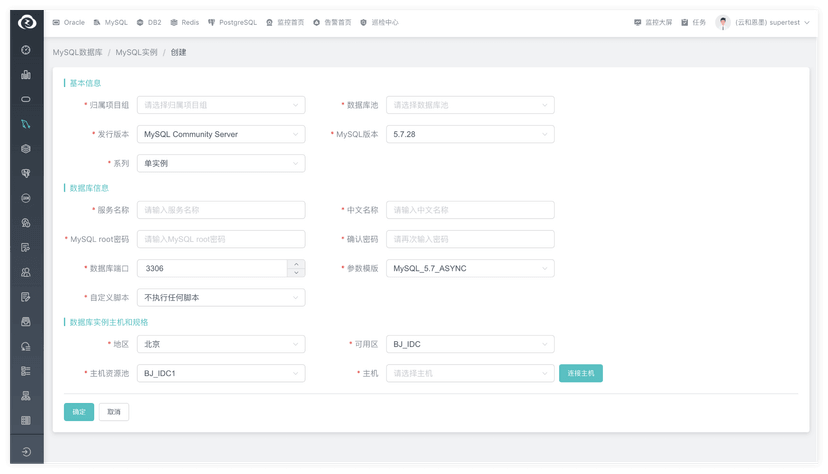Screen dimensions: 828x474
Task: Open the PostgreSQL top navigation item
Action: [232, 22]
